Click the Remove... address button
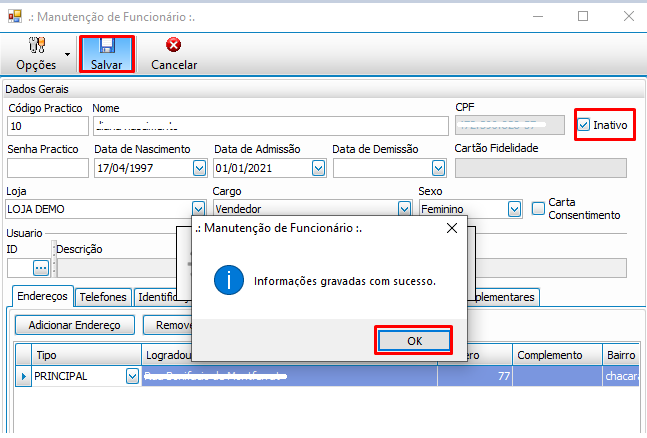Screen dimensions: 647x438 (168, 325)
